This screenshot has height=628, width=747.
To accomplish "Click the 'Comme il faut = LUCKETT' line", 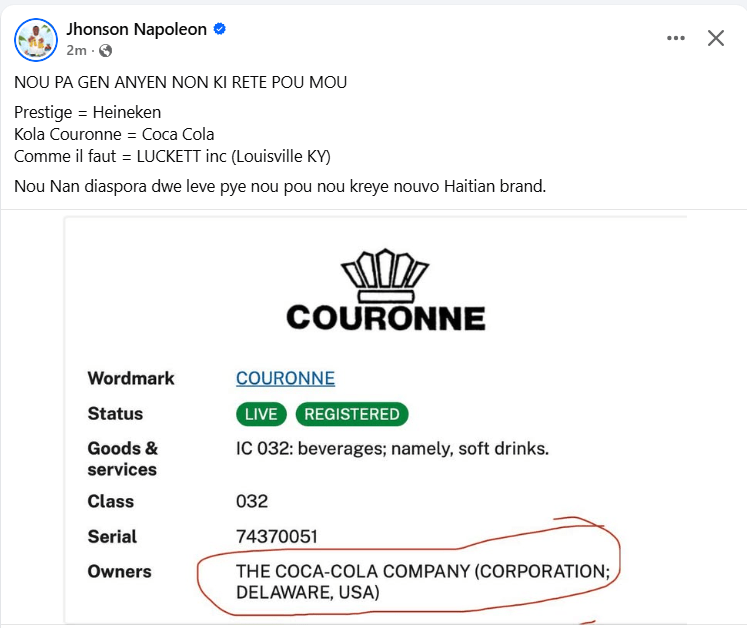I will 172,156.
